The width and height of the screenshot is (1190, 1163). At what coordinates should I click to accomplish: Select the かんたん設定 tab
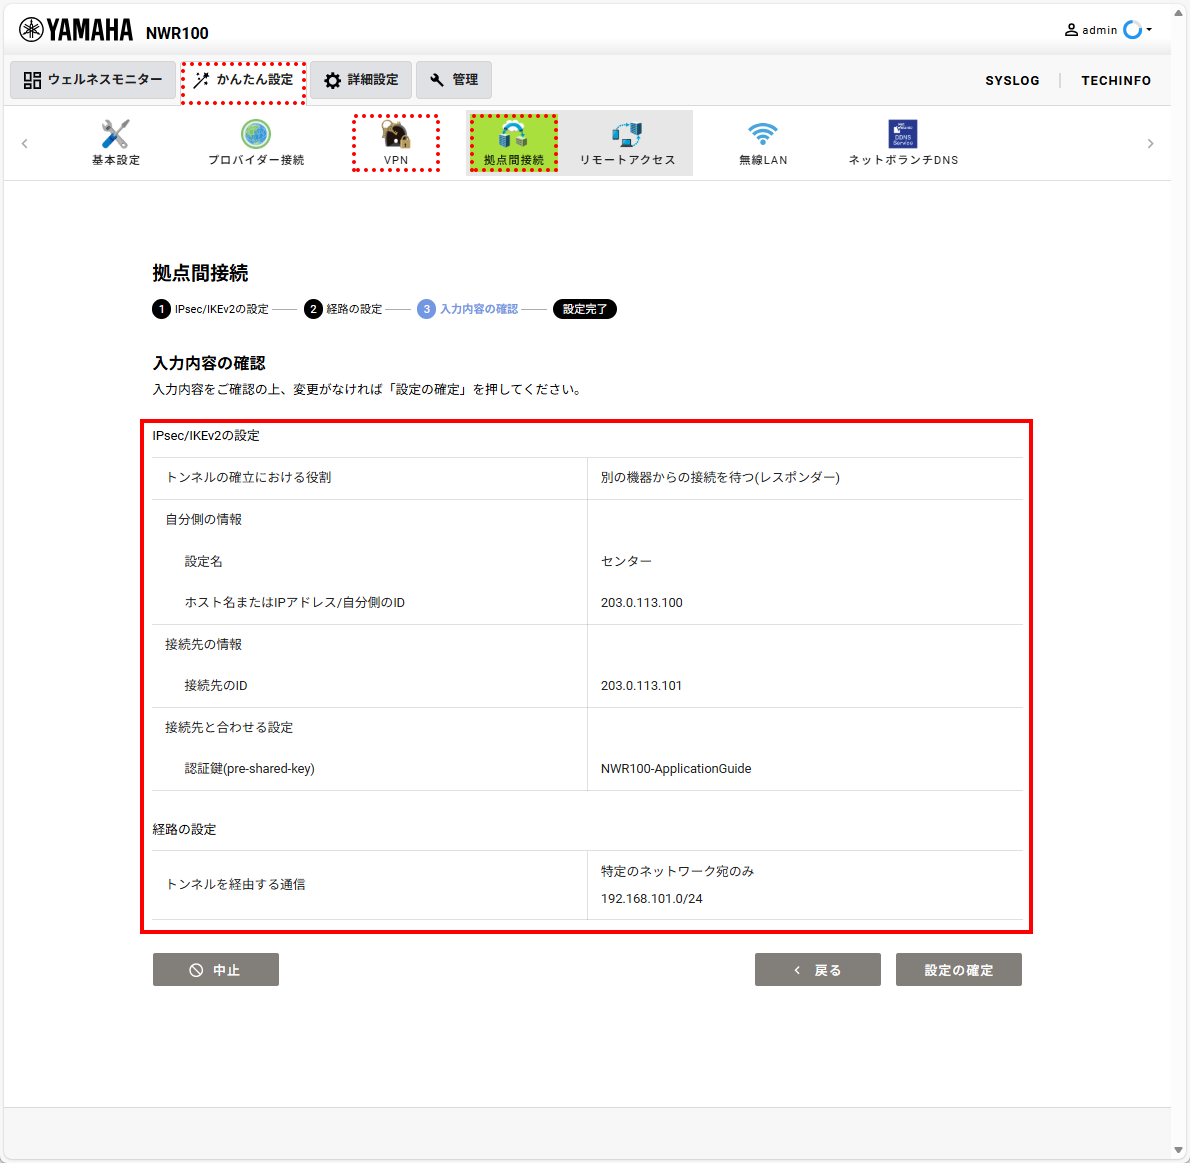click(244, 80)
